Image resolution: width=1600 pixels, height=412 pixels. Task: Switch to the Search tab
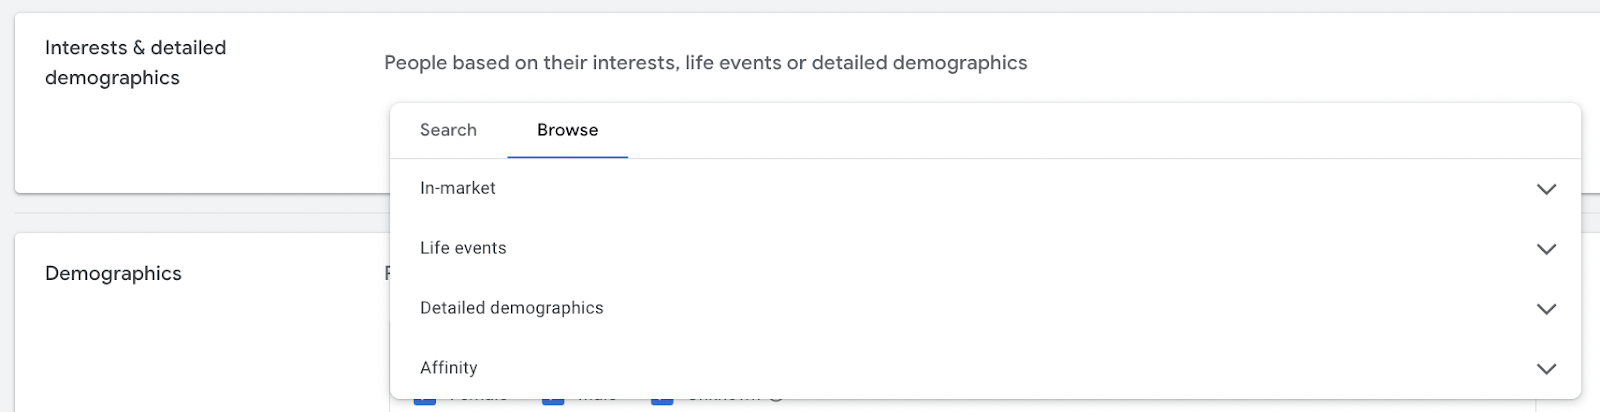coord(448,130)
